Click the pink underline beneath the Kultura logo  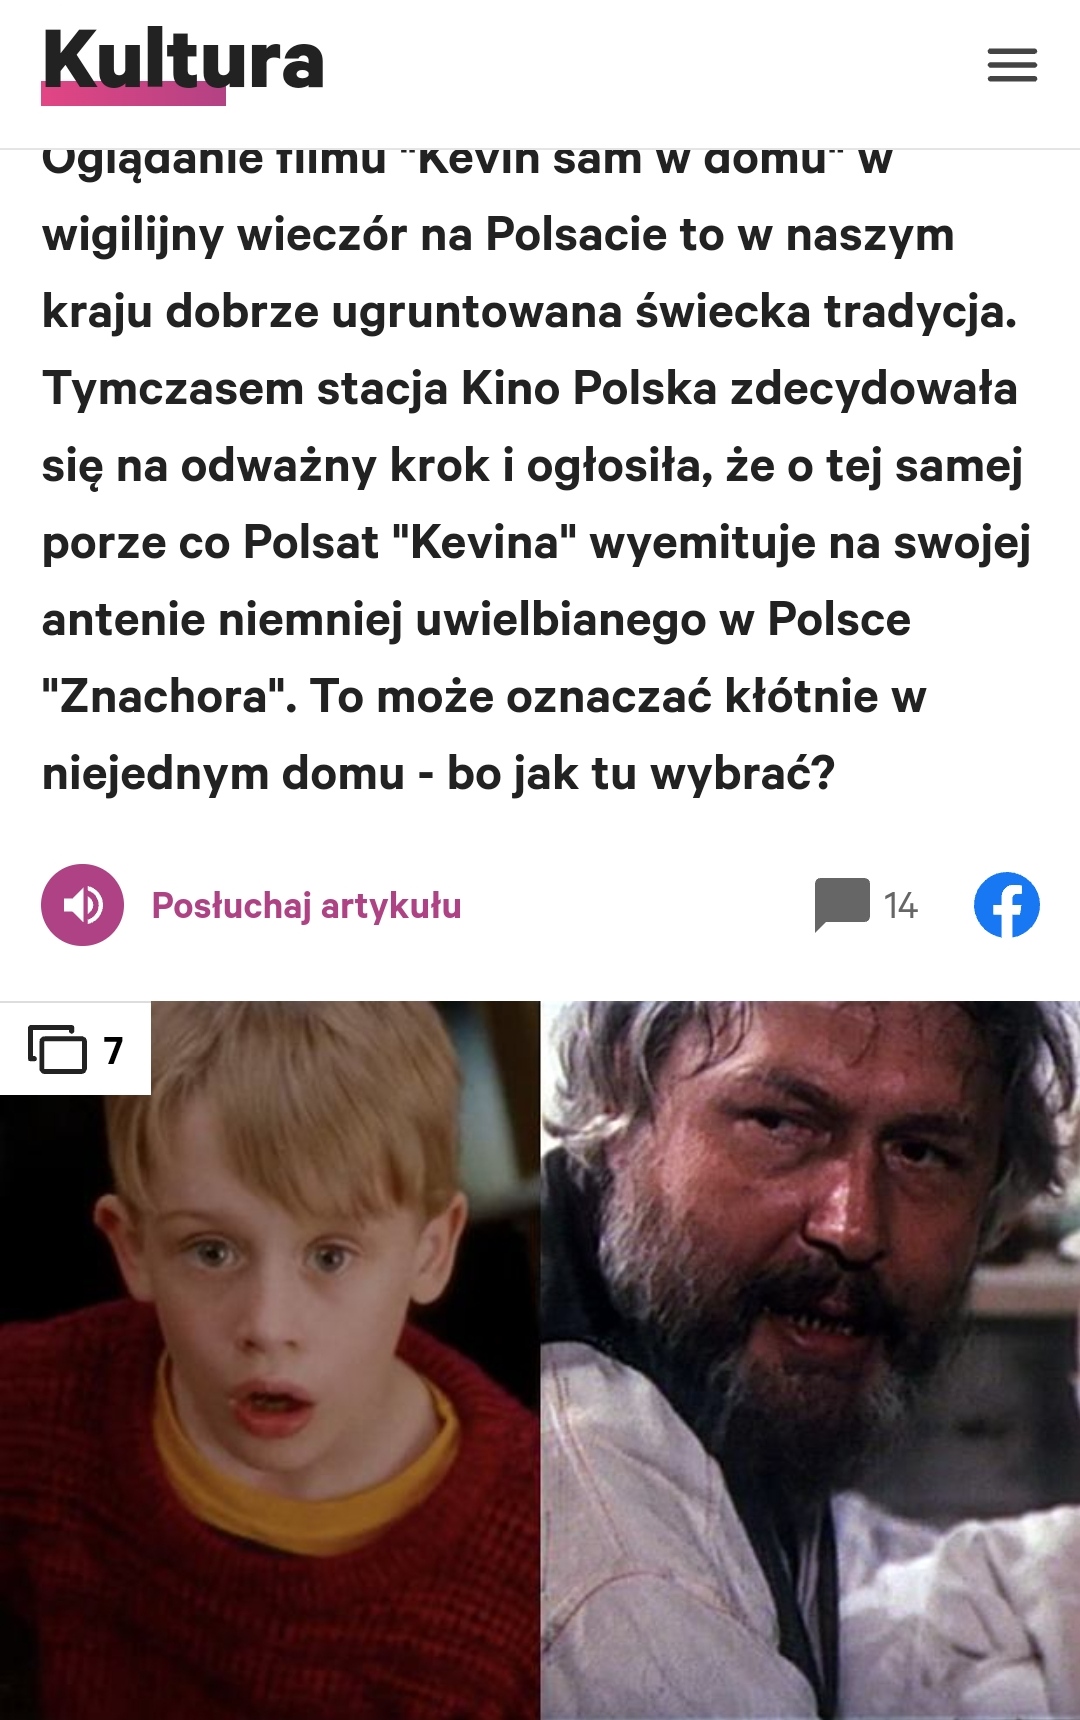pos(133,94)
